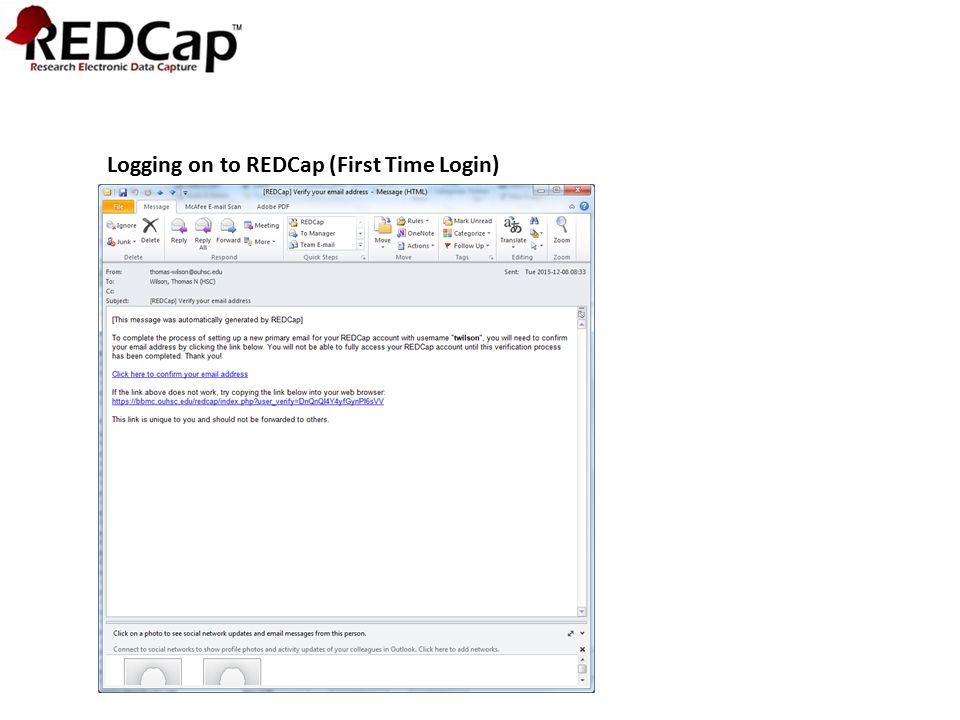This screenshot has width=960, height=720.
Task: Reply to the REDCap verification email
Action: click(179, 231)
